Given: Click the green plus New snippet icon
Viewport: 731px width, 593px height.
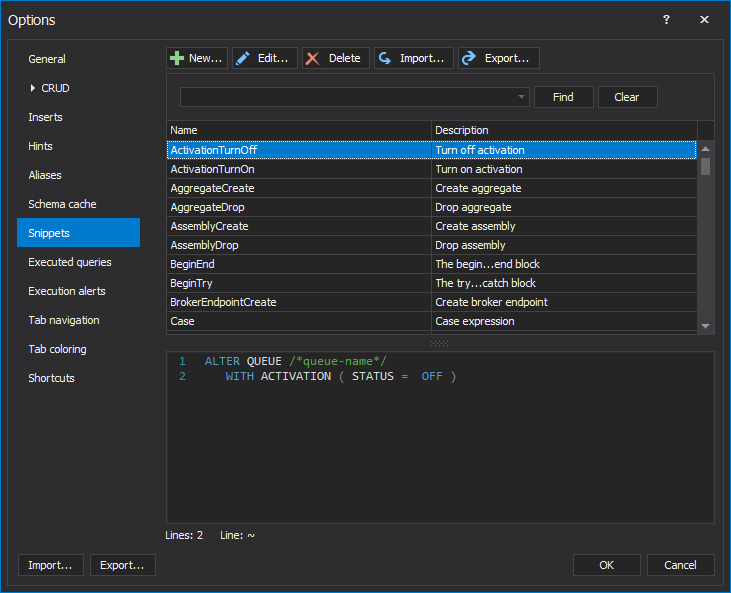Looking at the screenshot, I should click(177, 58).
